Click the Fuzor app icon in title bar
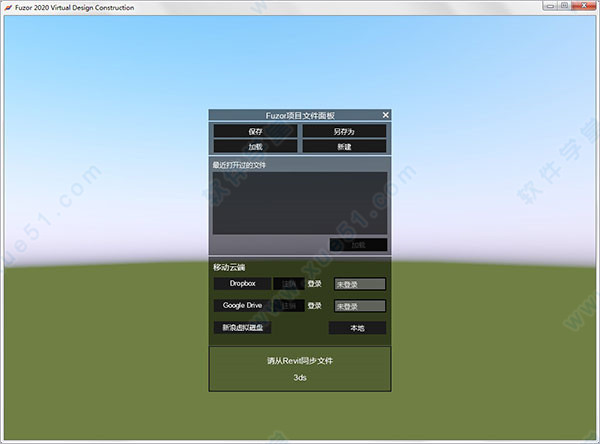 (8, 7)
